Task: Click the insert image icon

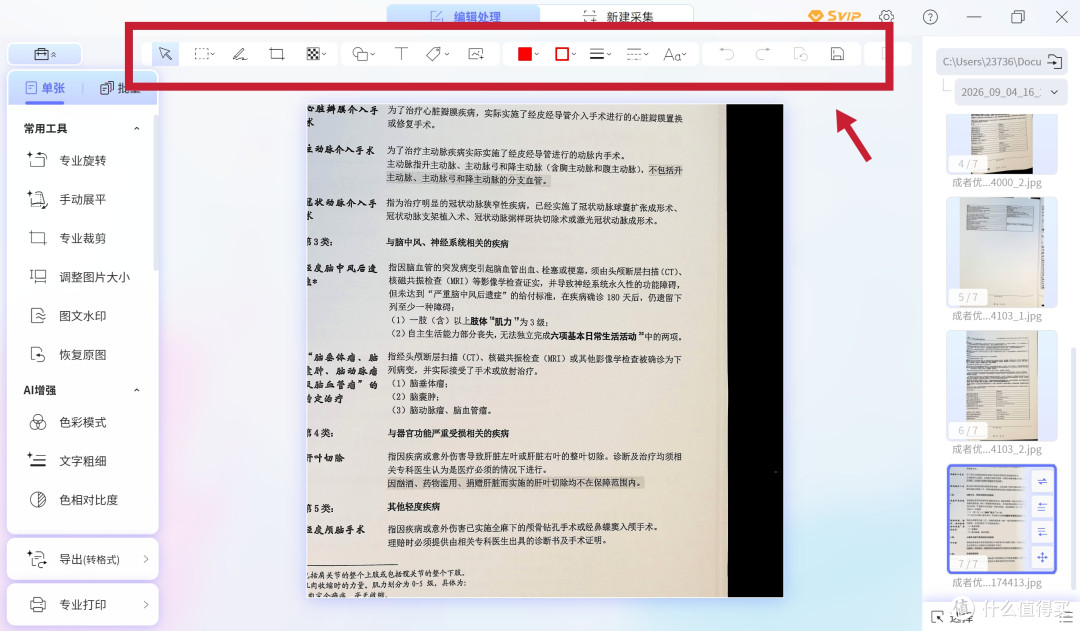Action: coord(476,54)
